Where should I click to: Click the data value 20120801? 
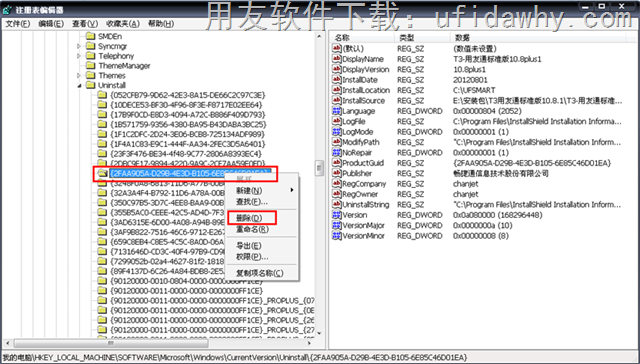470,80
